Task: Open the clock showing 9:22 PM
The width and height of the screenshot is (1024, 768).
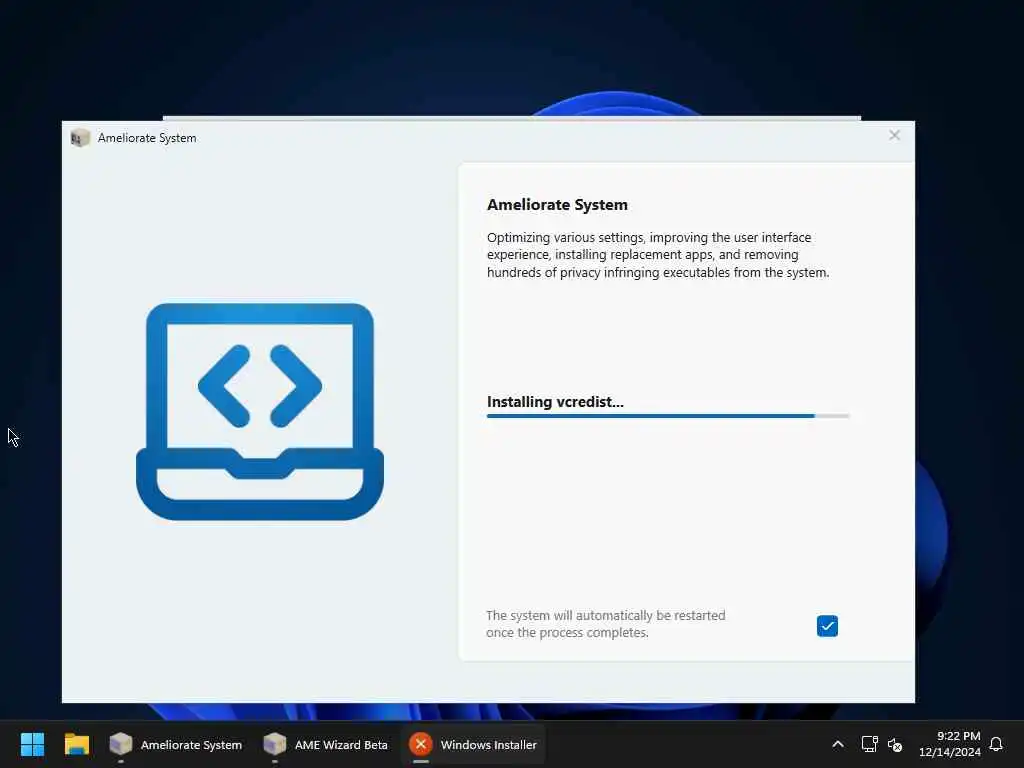Action: coord(950,744)
